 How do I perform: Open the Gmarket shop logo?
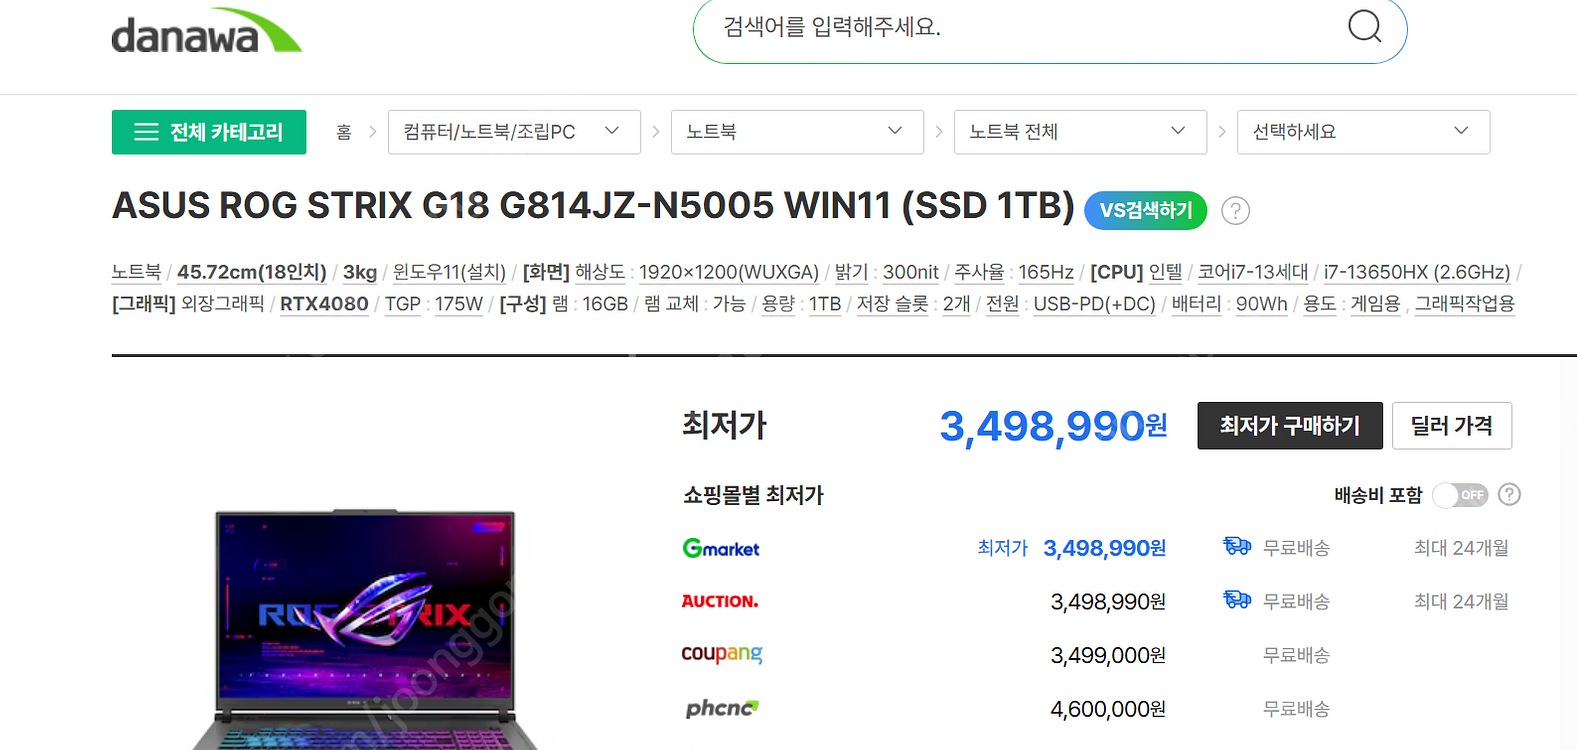click(x=721, y=548)
